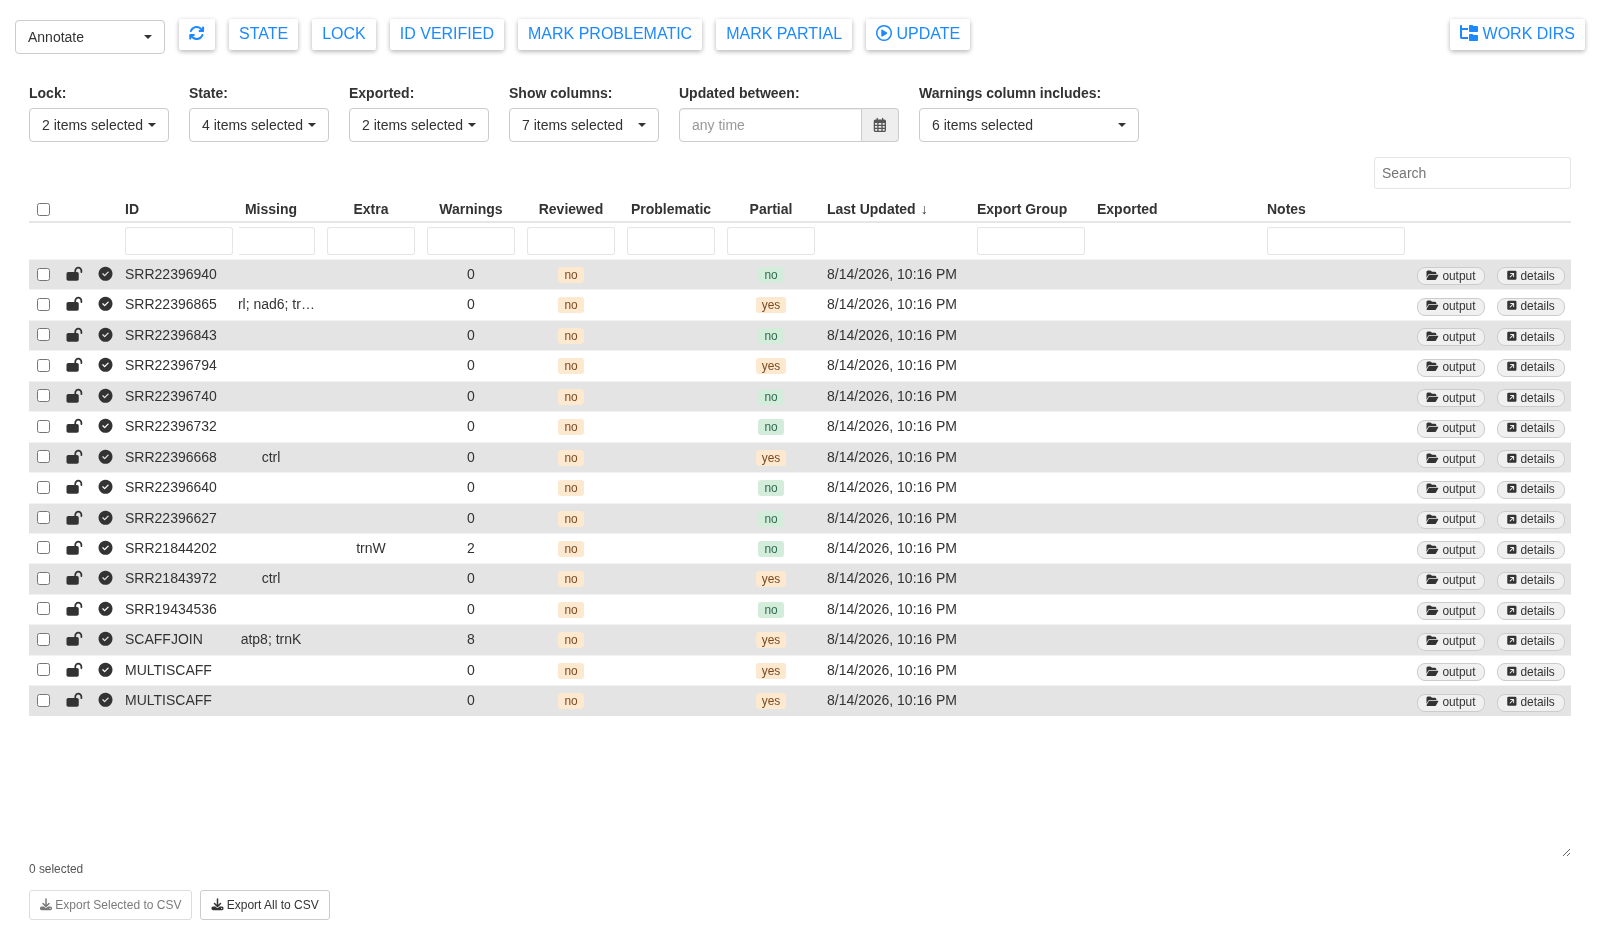Open output folder for SRR21843972
Screen dimensions: 1600x934
pos(1451,580)
